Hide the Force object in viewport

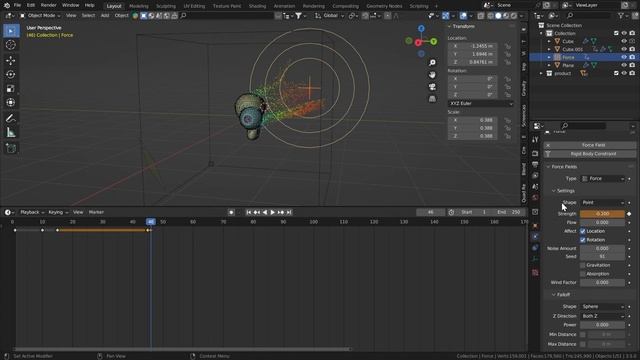624,57
